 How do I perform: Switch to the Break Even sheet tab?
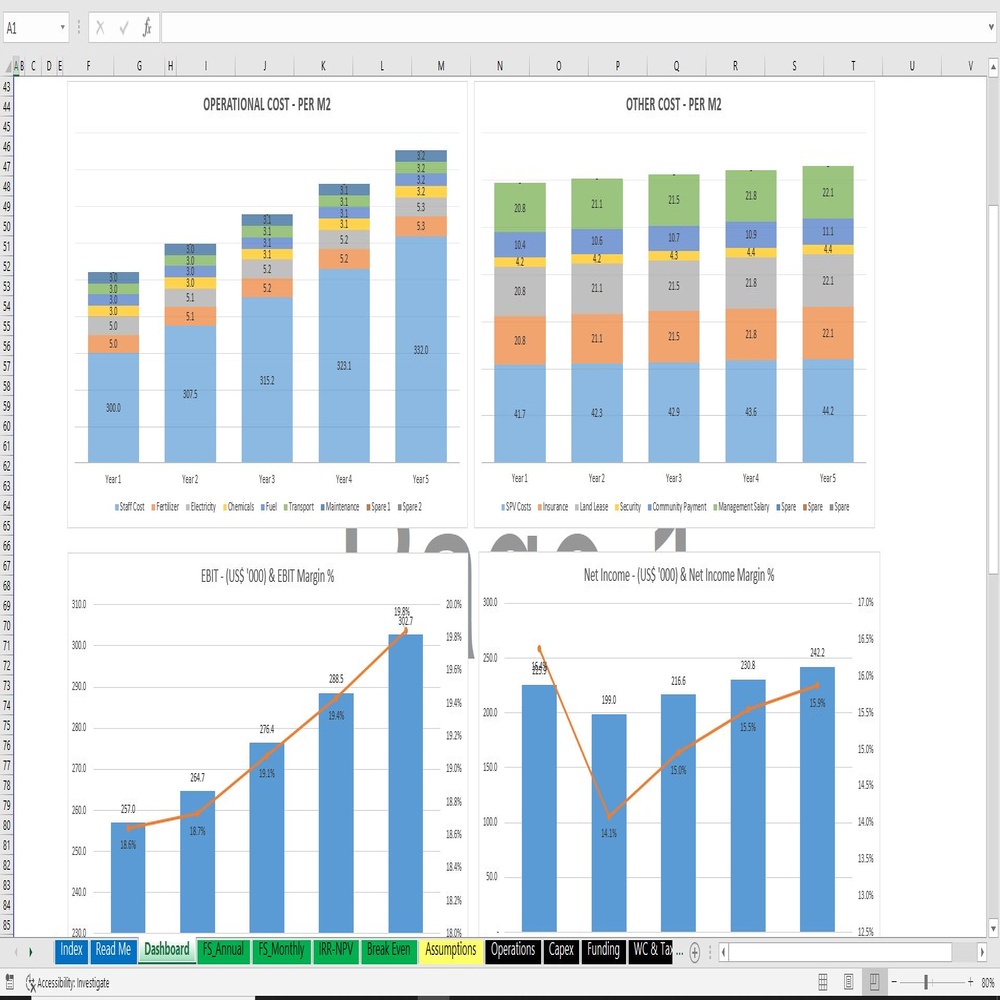[x=388, y=950]
